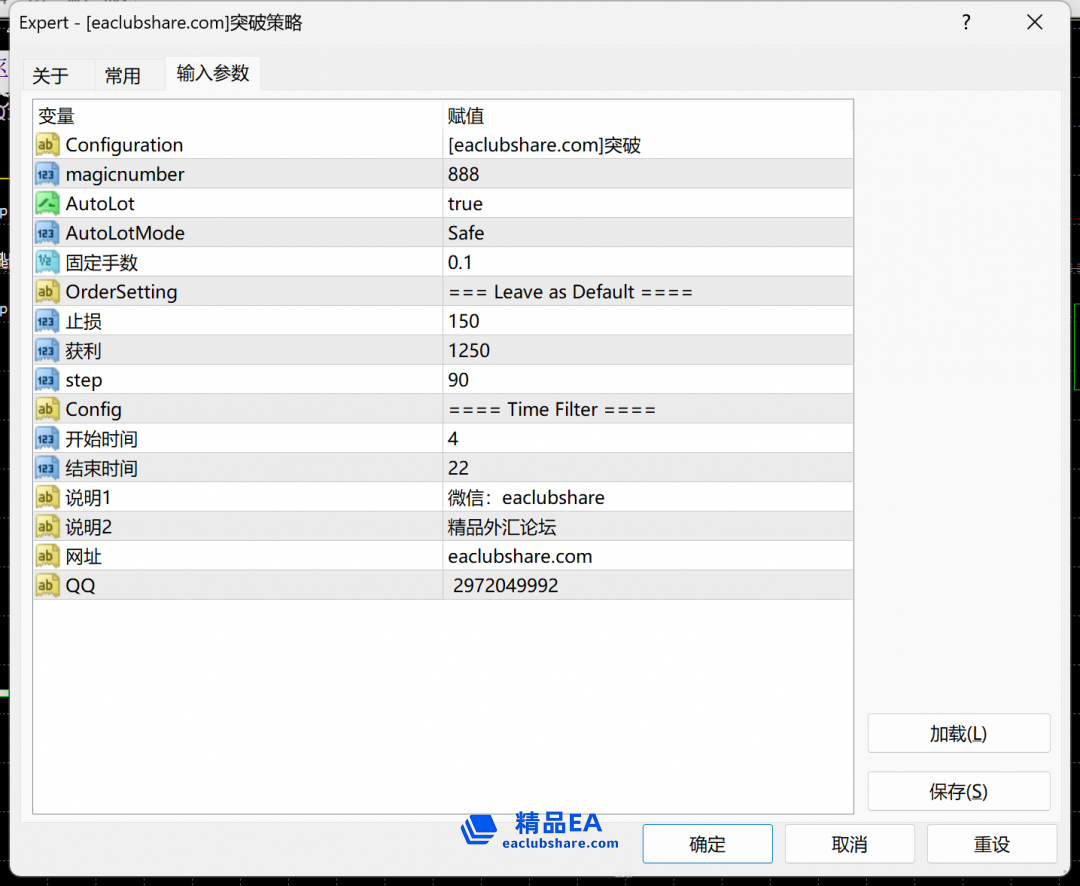Click the 1/2 value icon beside 固定手数

(x=47, y=262)
